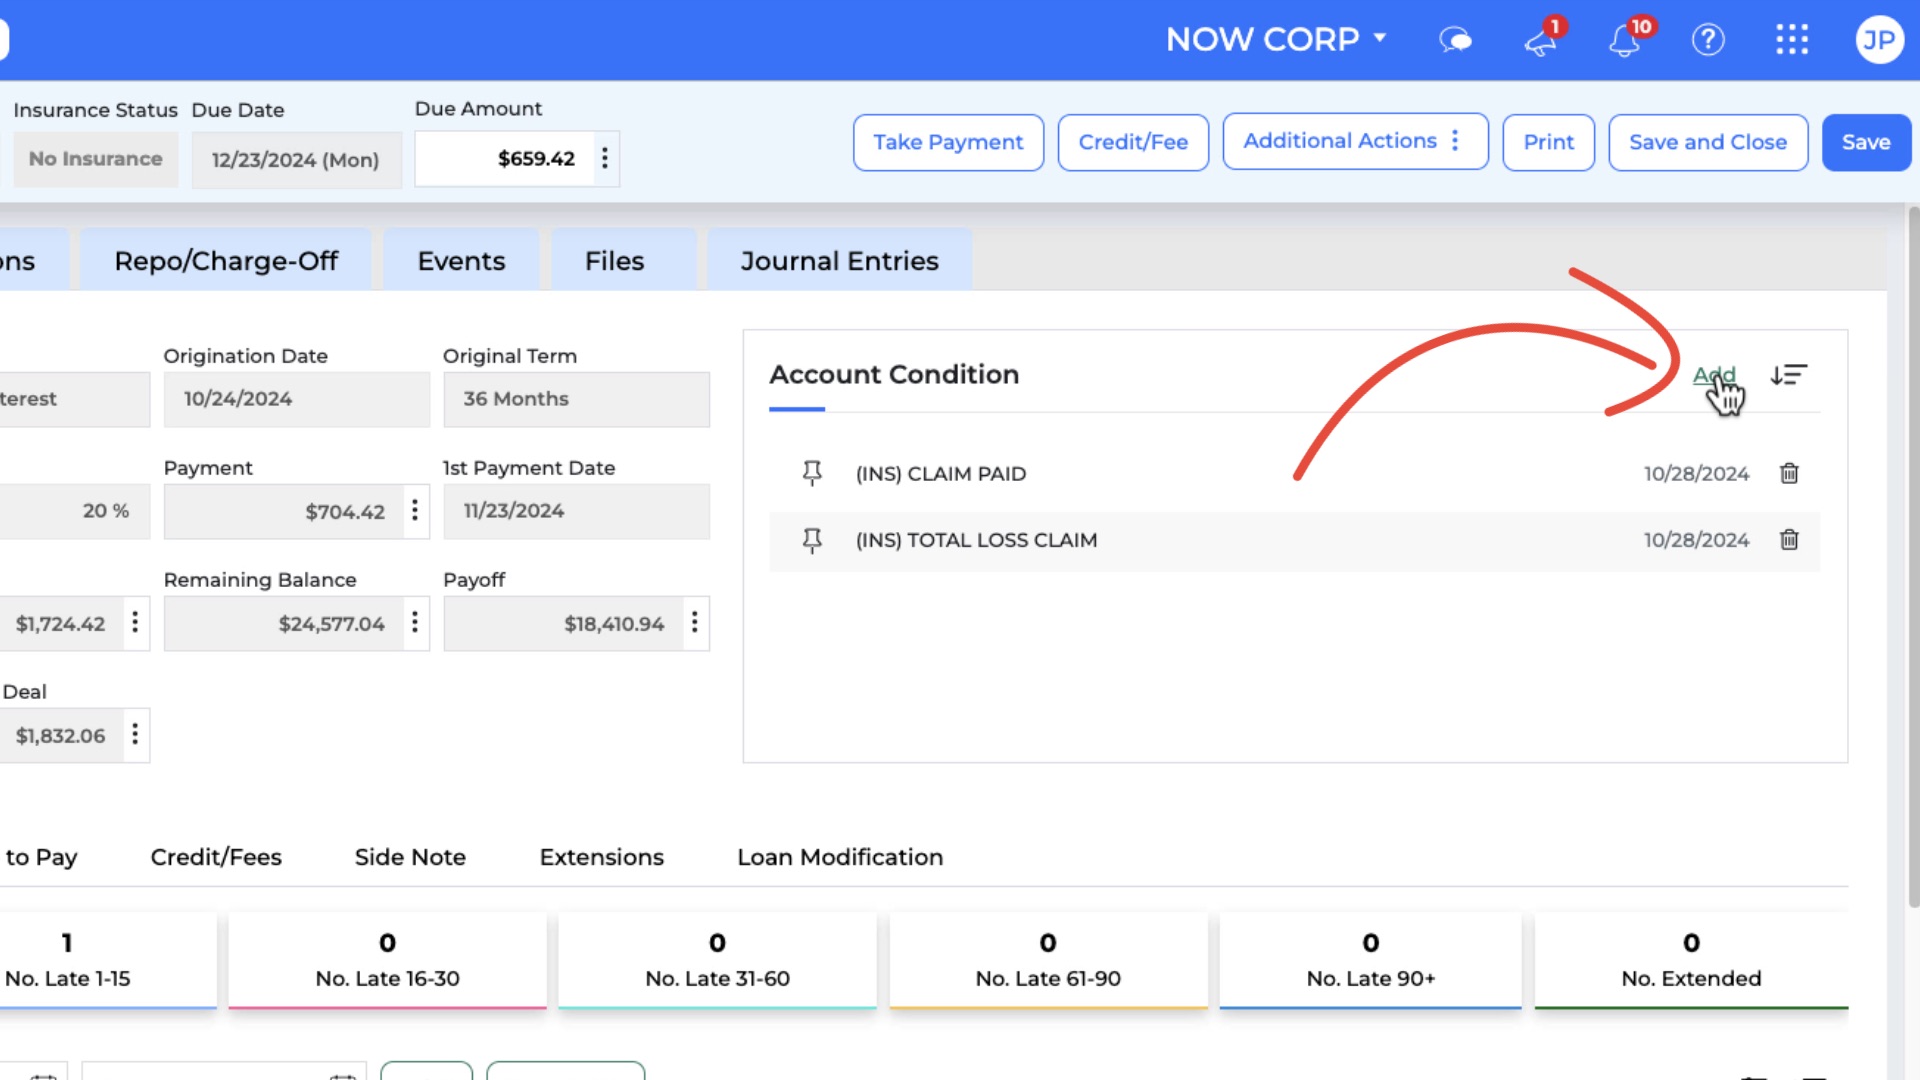Open the Remaining Balance options menu
Viewport: 1920px width, 1080px height.
click(415, 623)
